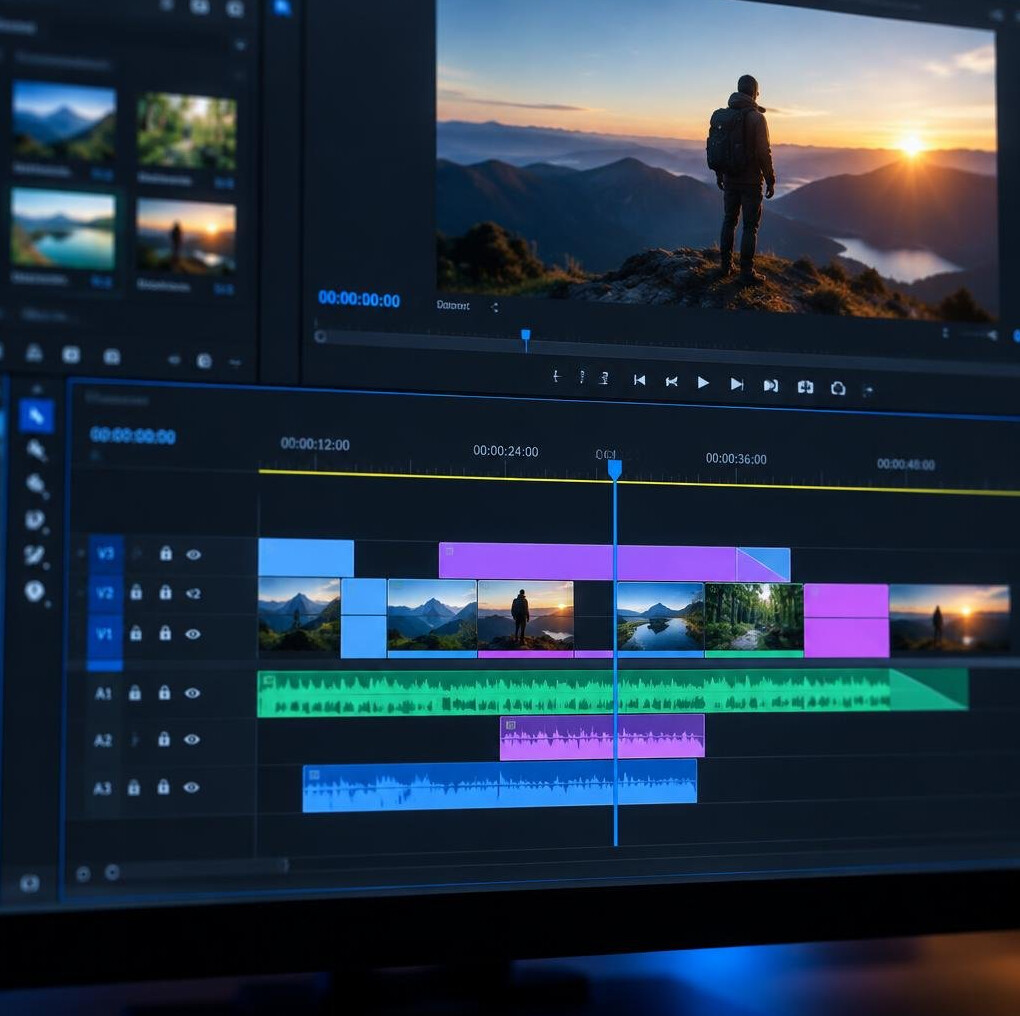1020x1016 pixels.
Task: Open the mountain peak thumbnail in project bin
Action: coord(64,122)
